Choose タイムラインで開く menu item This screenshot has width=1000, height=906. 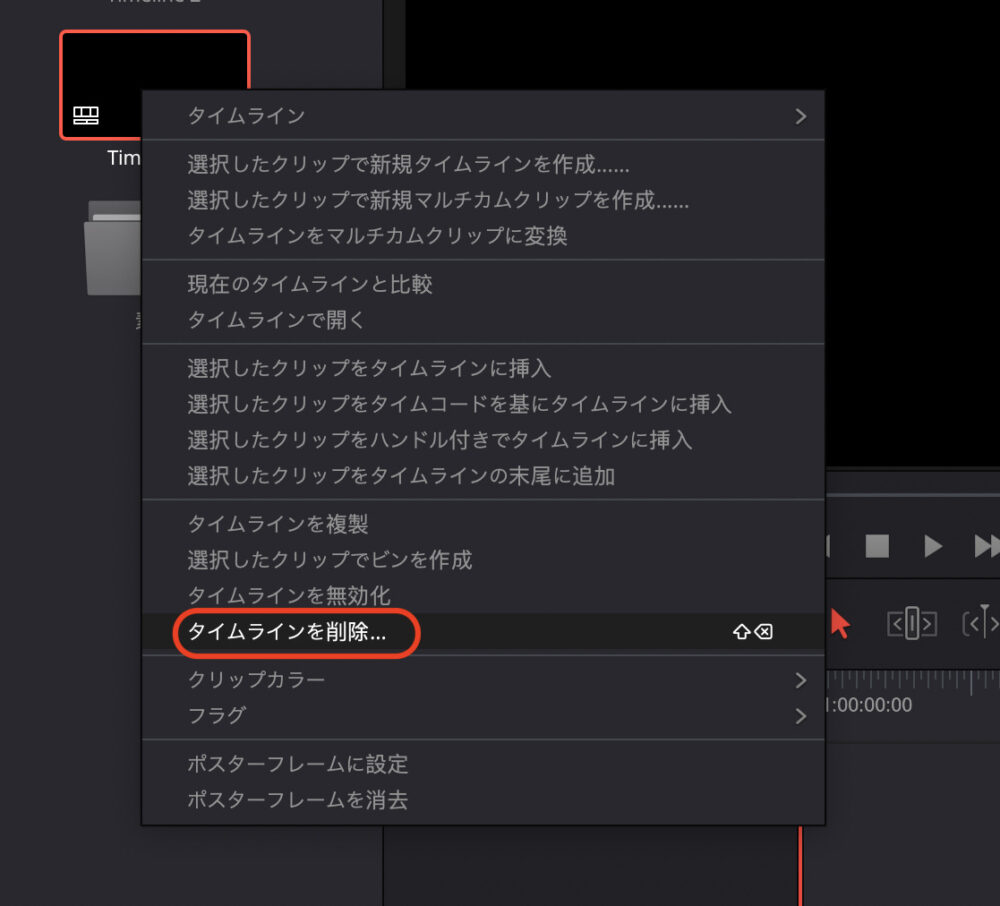pyautogui.click(x=277, y=320)
